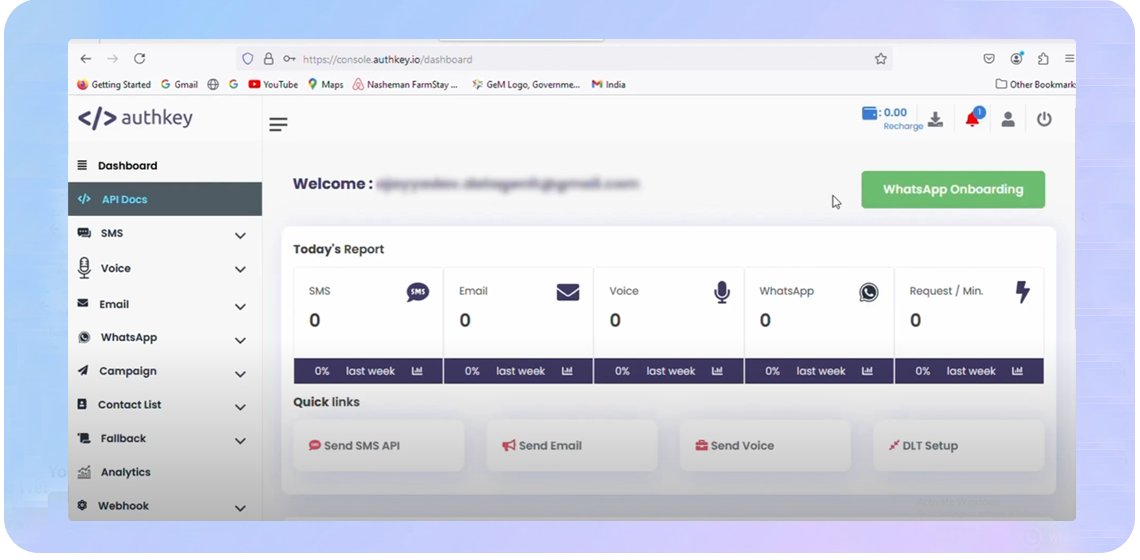1140x560 pixels.
Task: Bookmark this page with the star icon
Action: point(880,59)
